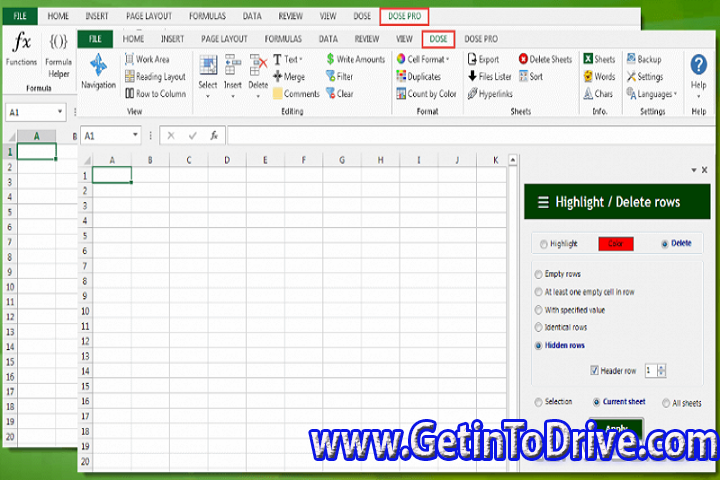720x480 pixels.
Task: Open PAGE LAYOUT tab in back window
Action: [x=149, y=16]
